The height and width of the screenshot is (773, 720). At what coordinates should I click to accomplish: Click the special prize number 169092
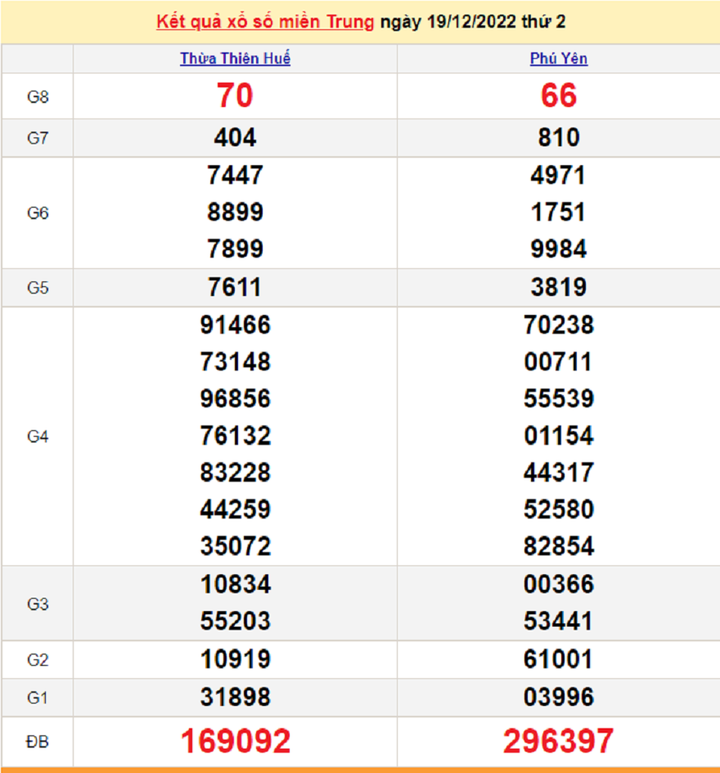(235, 741)
